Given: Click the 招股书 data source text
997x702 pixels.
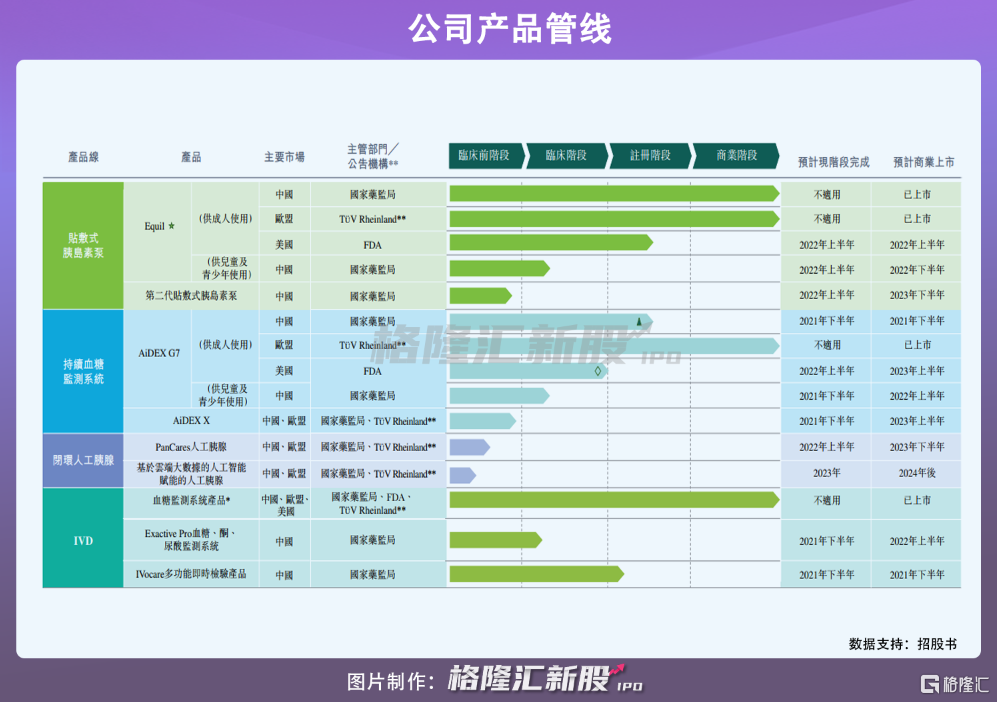Looking at the screenshot, I should pos(937,644).
